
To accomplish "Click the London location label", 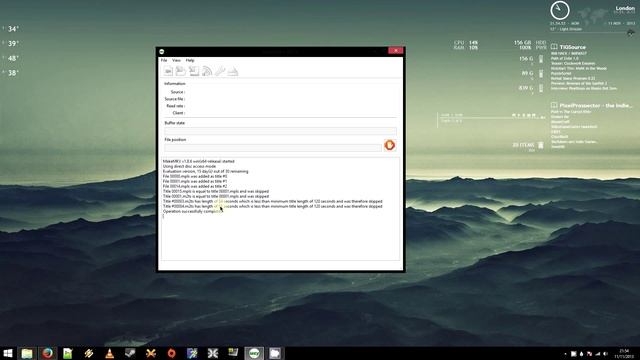I will (x=625, y=8).
